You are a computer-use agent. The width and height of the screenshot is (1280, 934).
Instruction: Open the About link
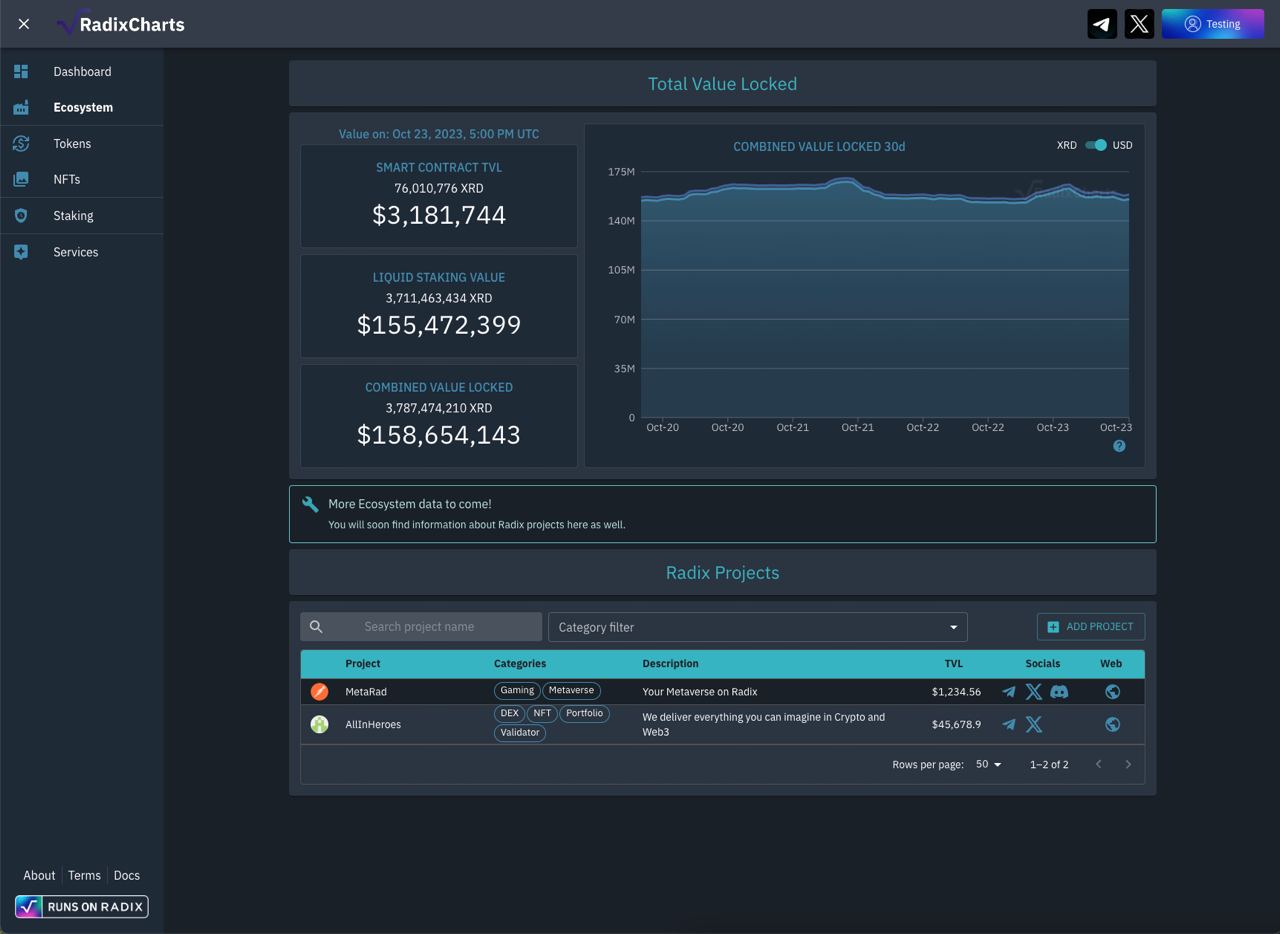coord(39,875)
